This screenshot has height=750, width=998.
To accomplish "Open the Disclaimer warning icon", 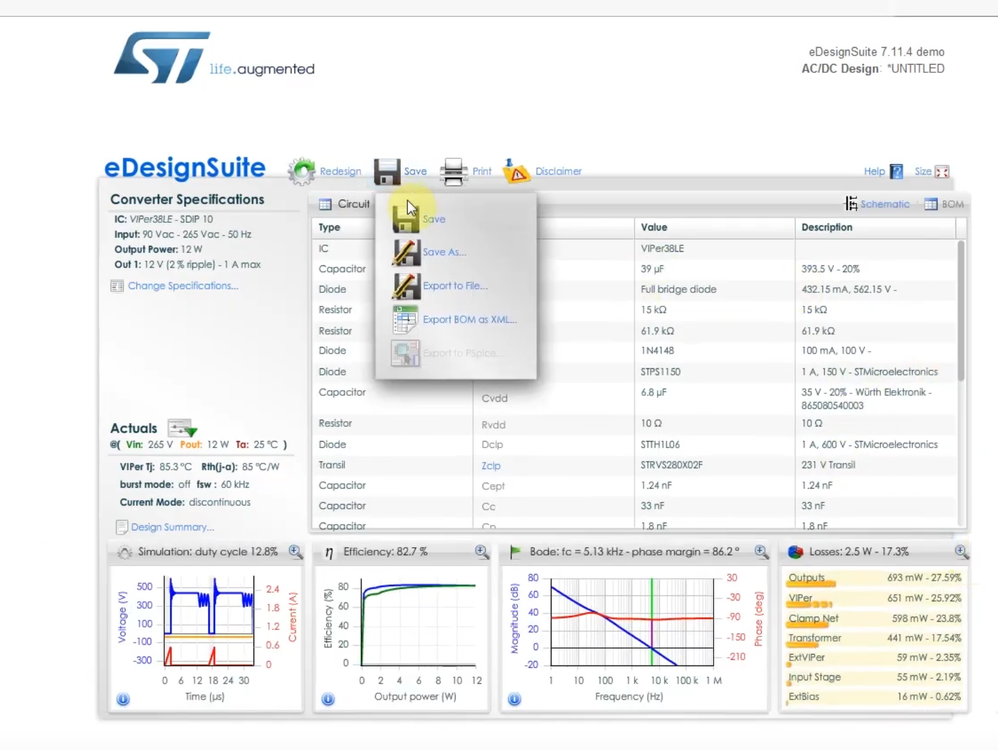I will click(516, 171).
